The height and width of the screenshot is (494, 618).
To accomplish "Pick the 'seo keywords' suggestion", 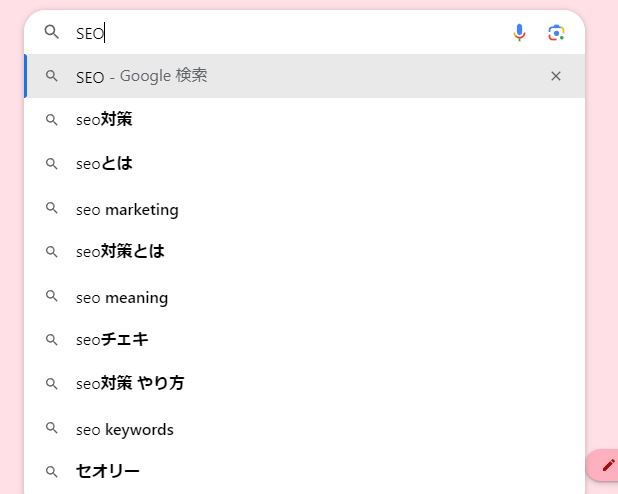I will (x=304, y=428).
